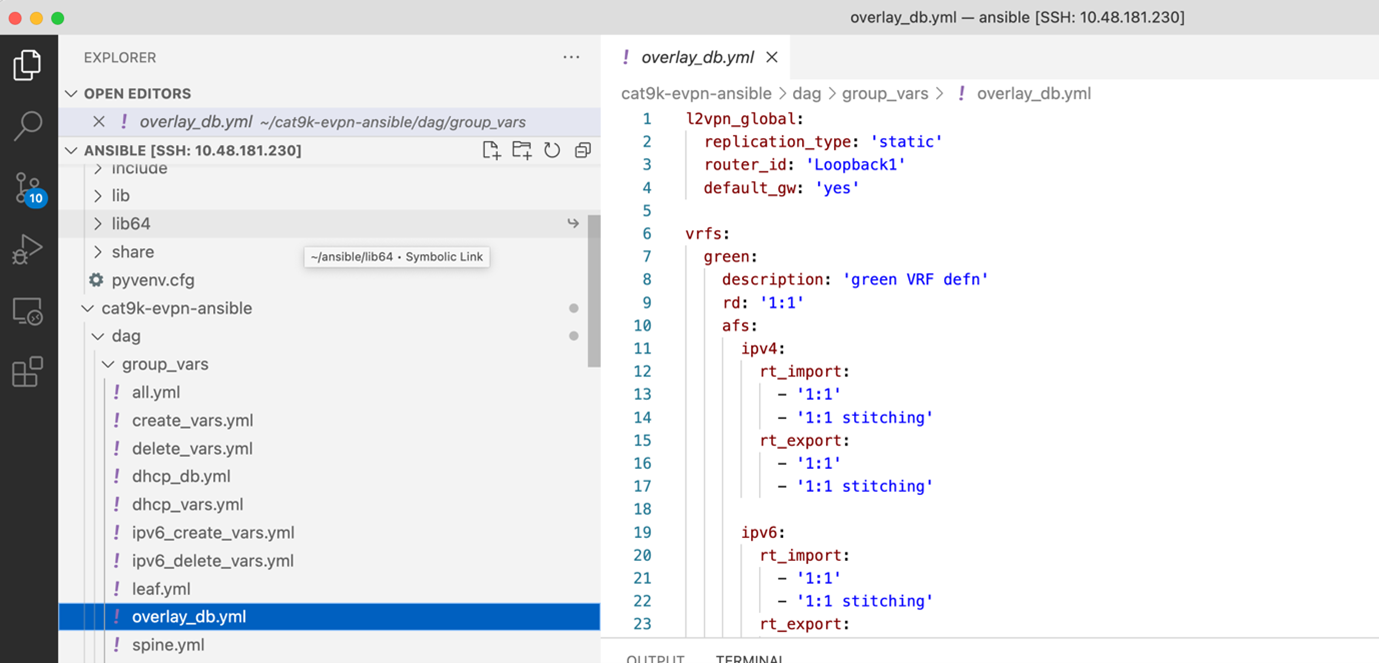1379x663 pixels.
Task: Click the 'static' value on line 2
Action: pos(906,142)
